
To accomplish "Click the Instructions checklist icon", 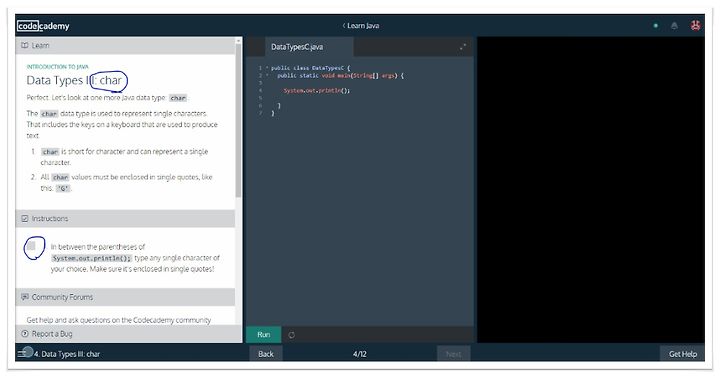I will [25, 219].
